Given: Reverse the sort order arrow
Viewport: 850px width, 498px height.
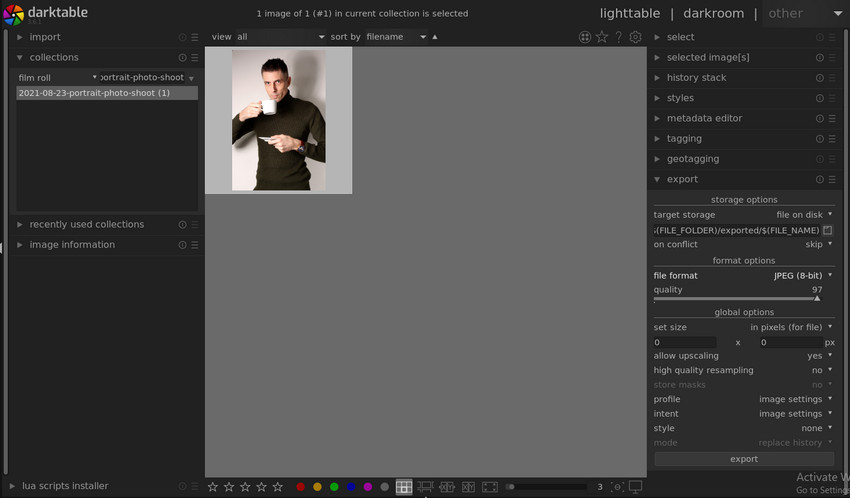Looking at the screenshot, I should point(435,37).
